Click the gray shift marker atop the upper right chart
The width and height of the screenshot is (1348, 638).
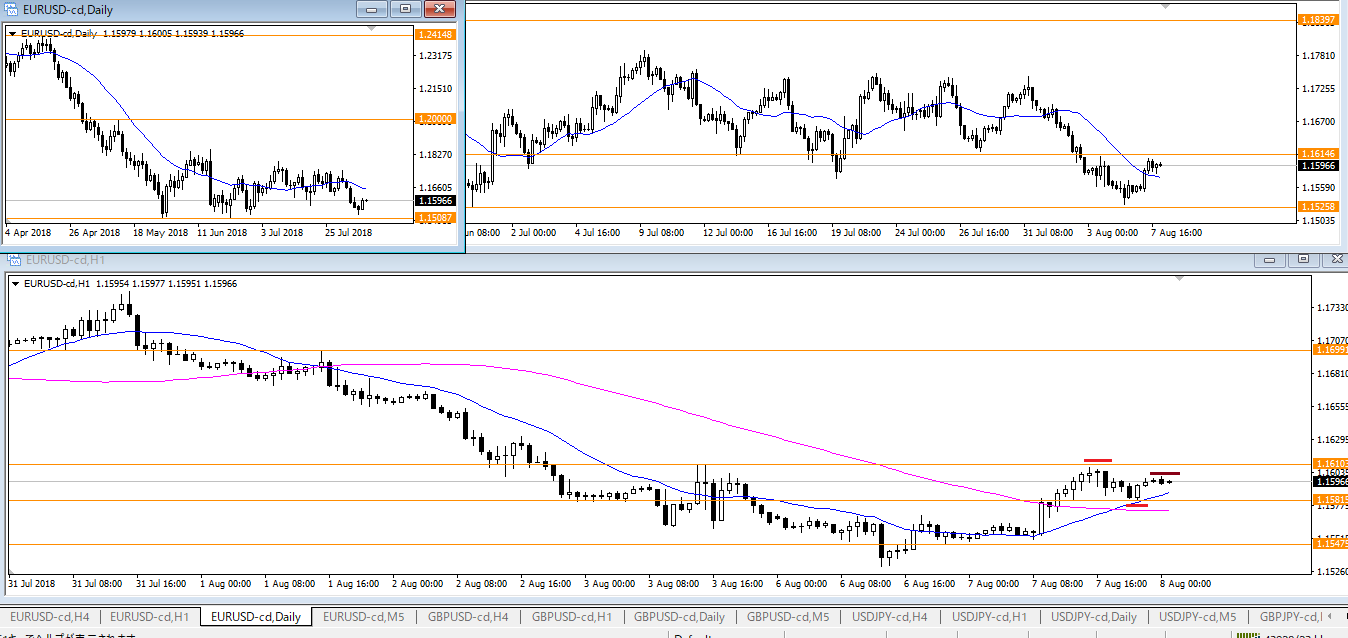point(1164,5)
